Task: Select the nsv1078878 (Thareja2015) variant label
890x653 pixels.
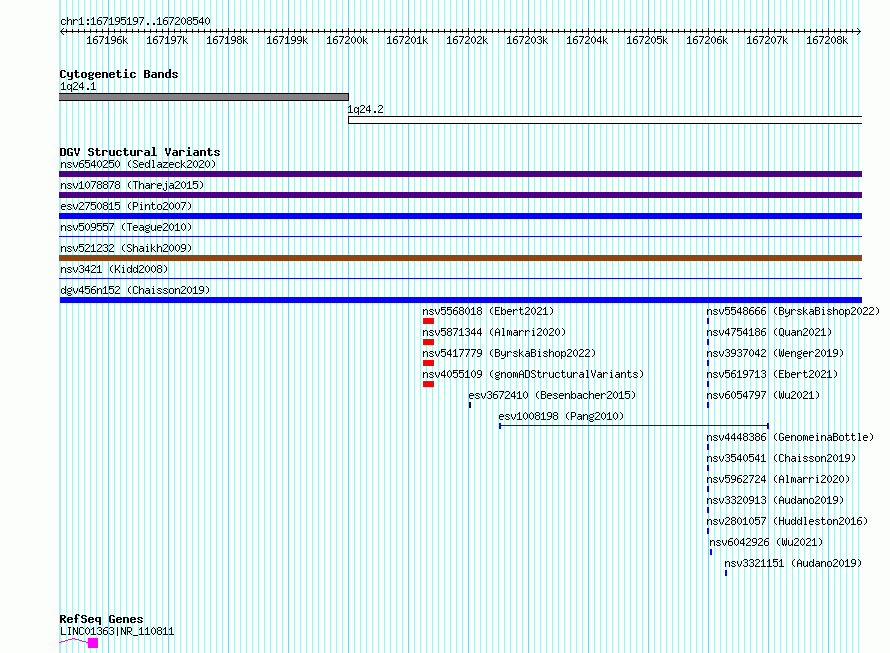Action: (x=132, y=185)
